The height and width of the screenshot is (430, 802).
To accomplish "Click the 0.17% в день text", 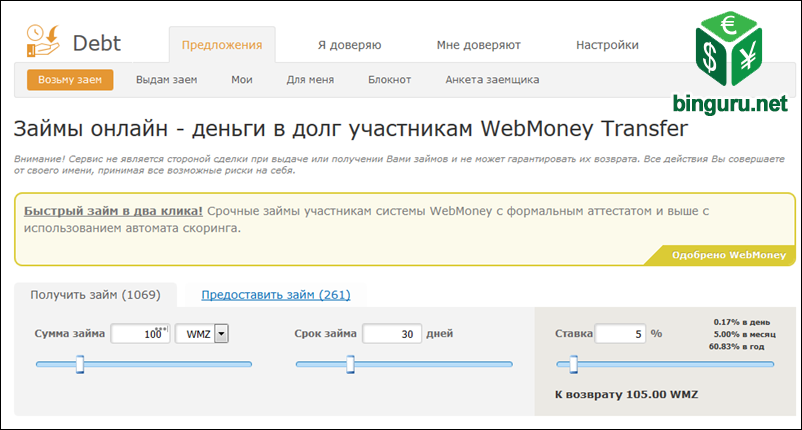I will tap(742, 322).
